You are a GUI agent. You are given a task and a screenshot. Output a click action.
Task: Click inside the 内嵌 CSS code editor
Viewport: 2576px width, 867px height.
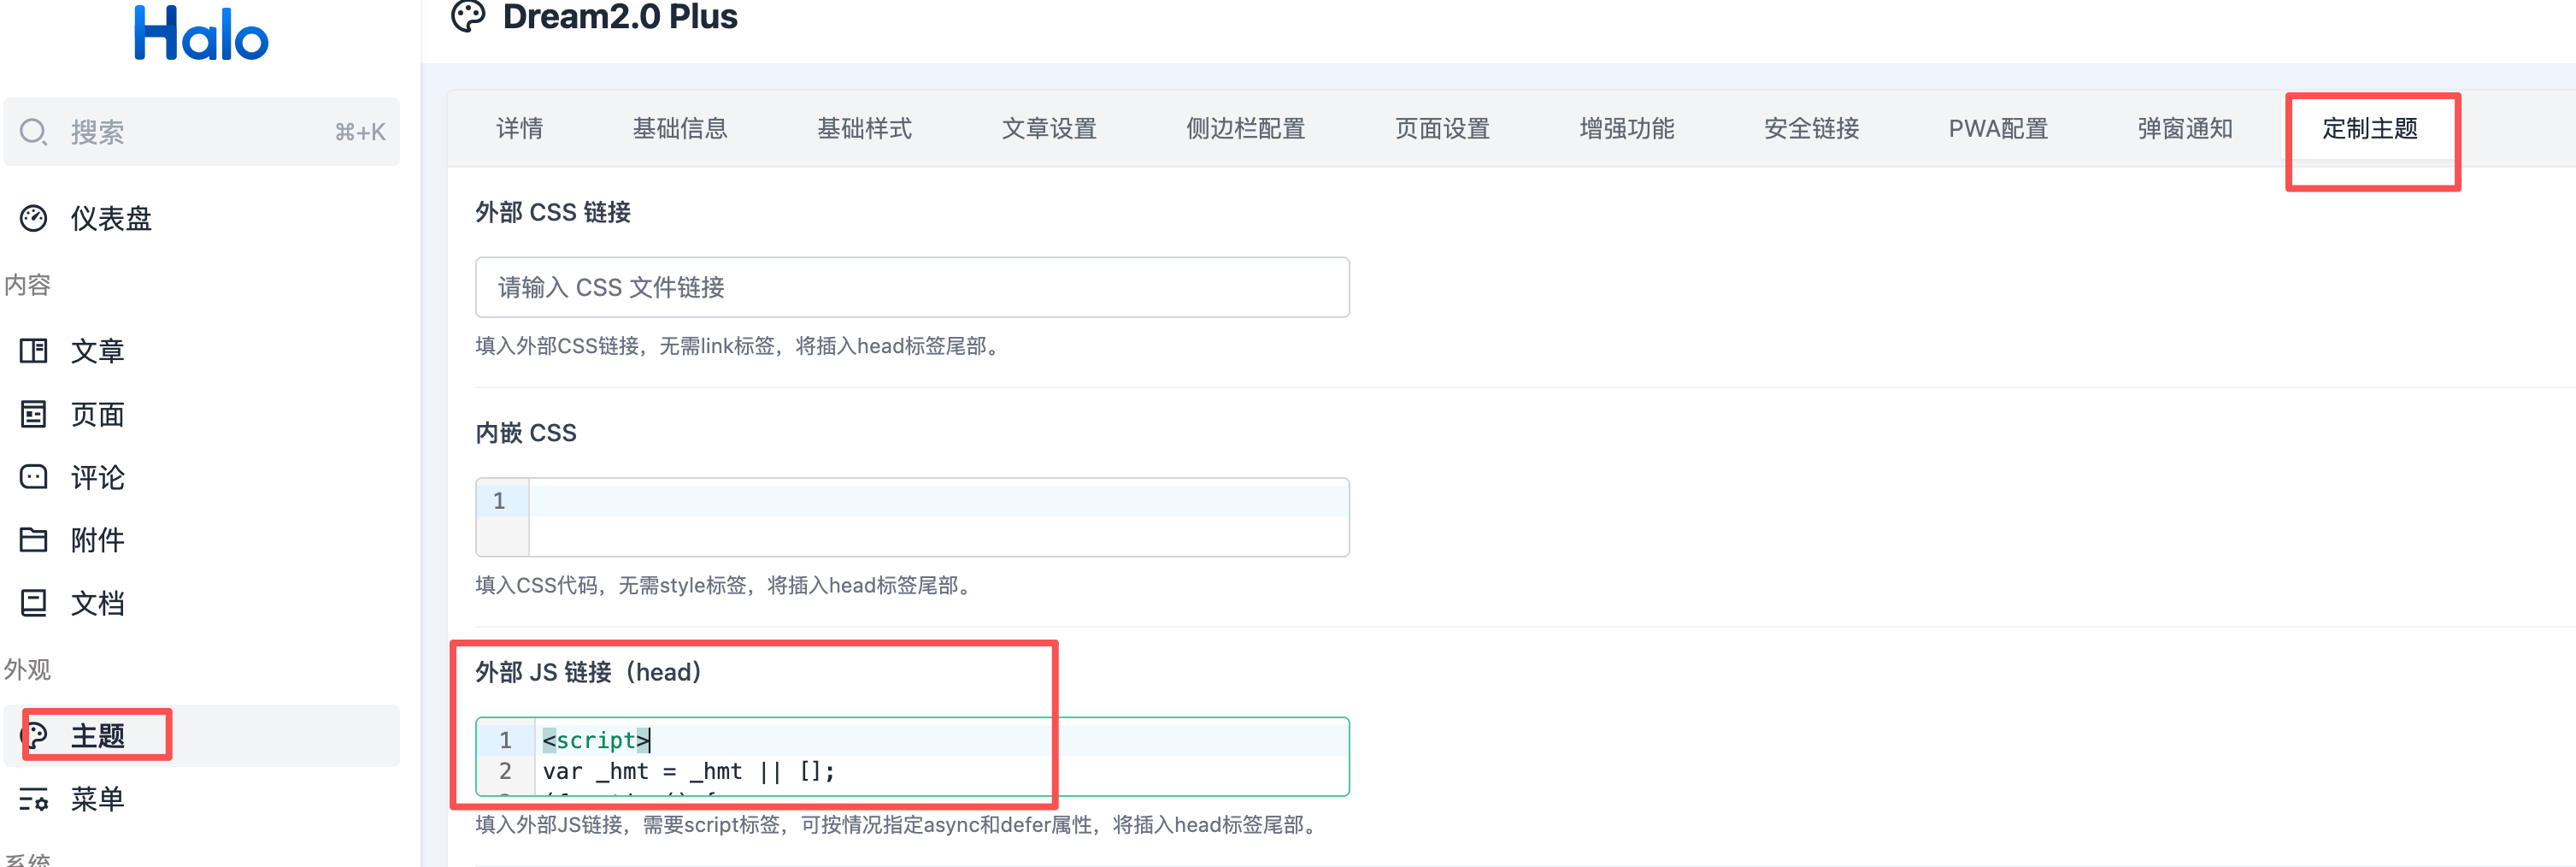938,517
